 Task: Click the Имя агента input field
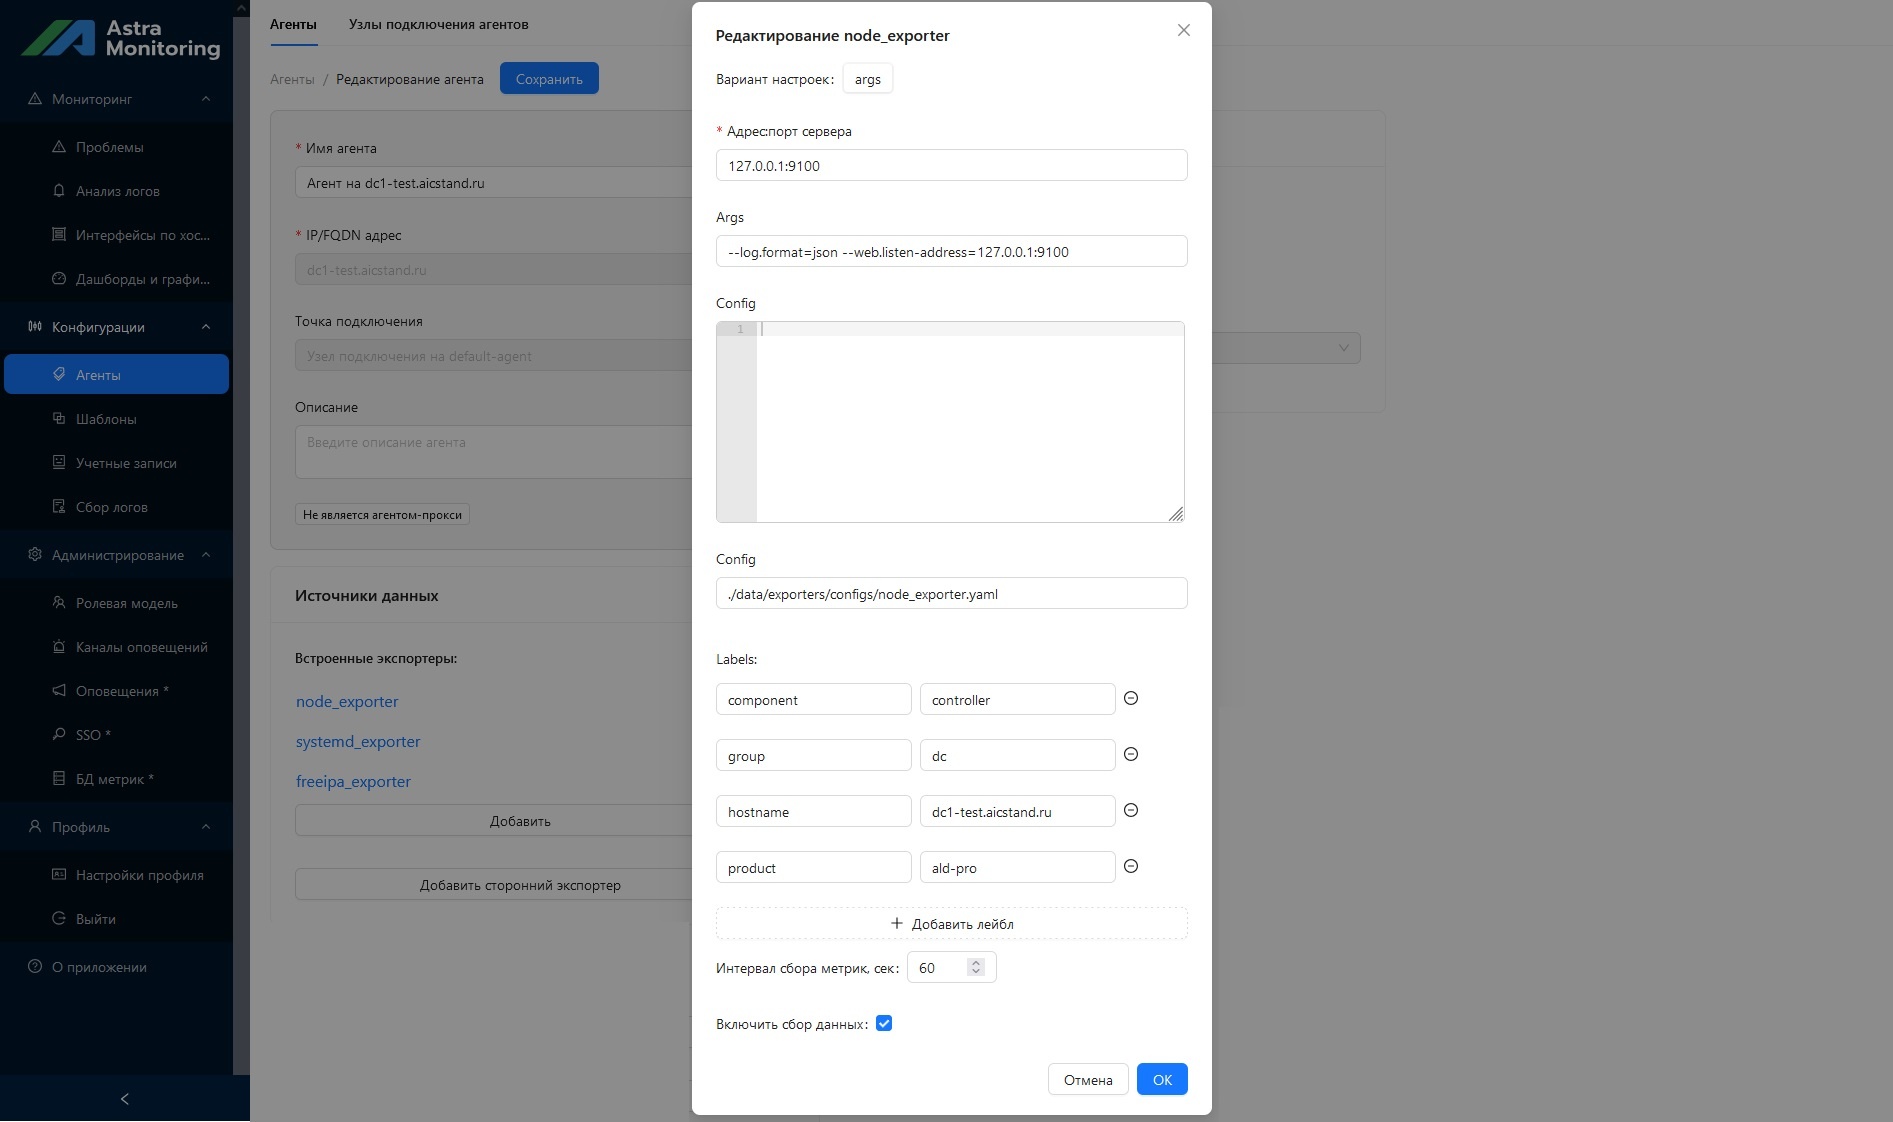(493, 182)
